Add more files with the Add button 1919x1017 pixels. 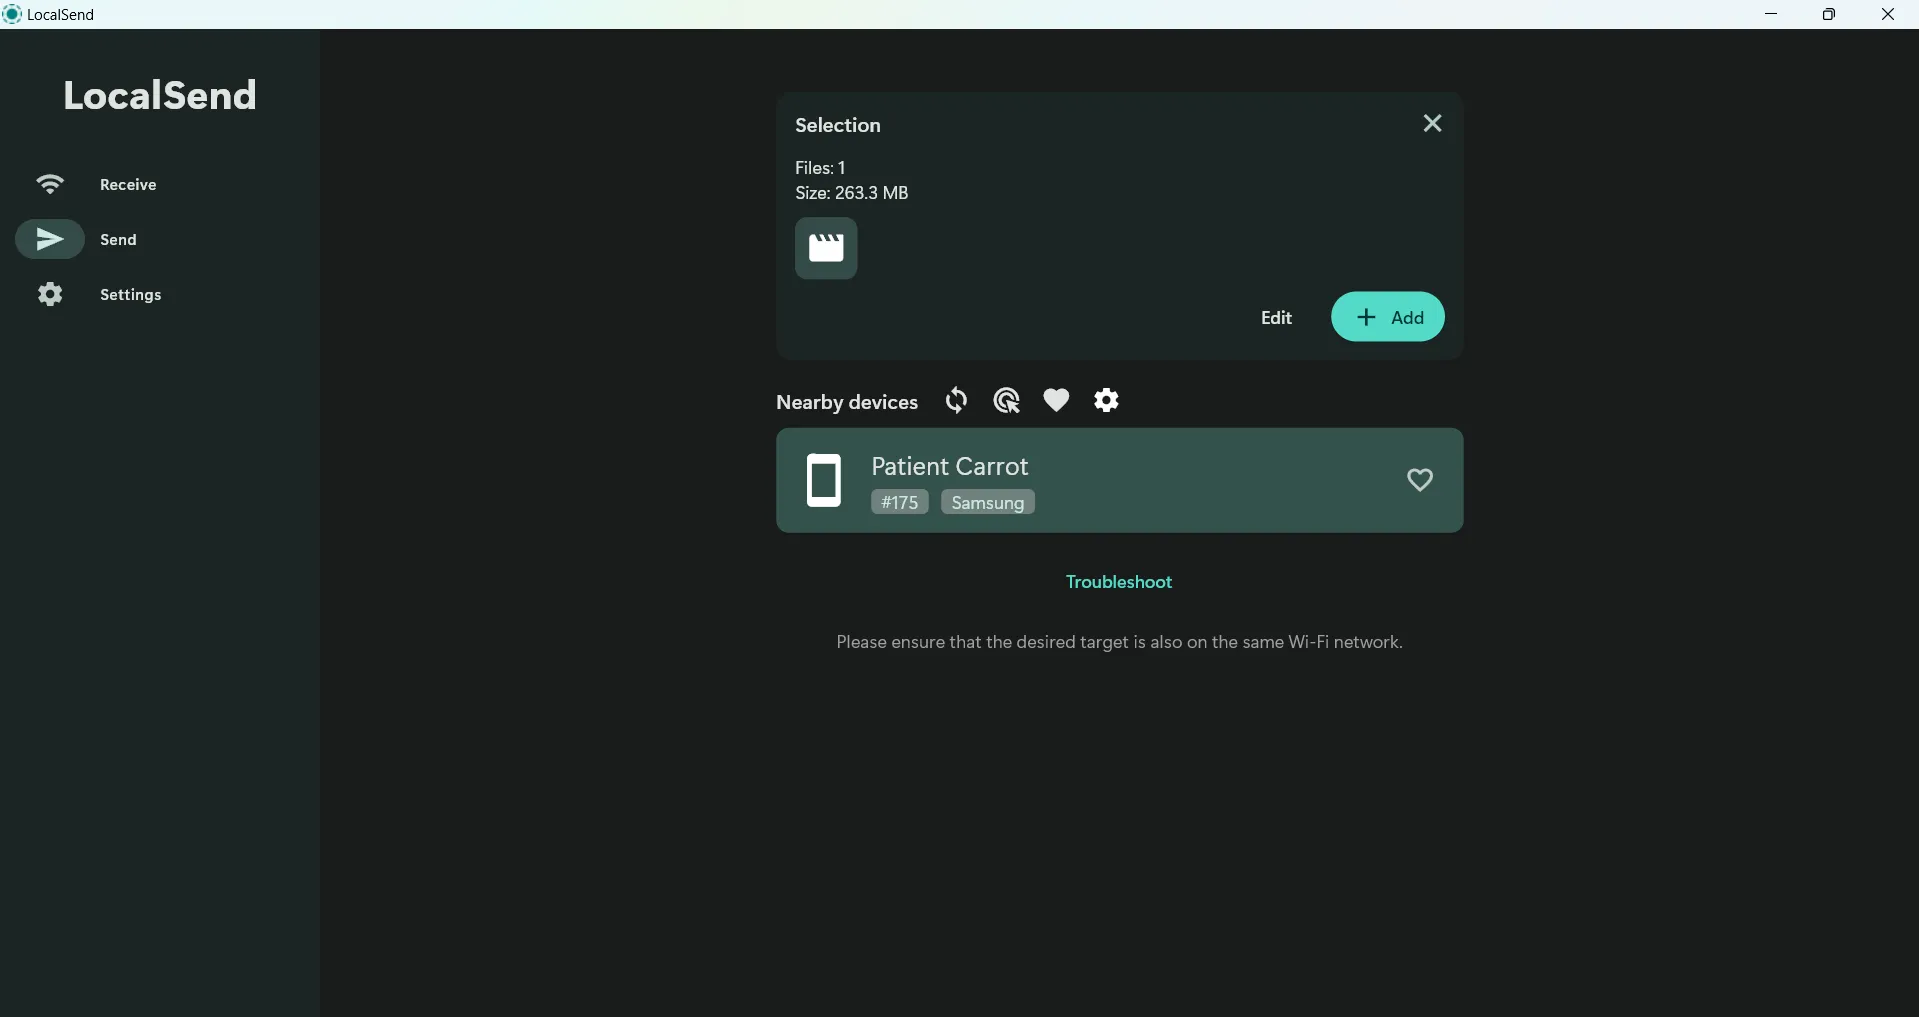click(x=1388, y=317)
